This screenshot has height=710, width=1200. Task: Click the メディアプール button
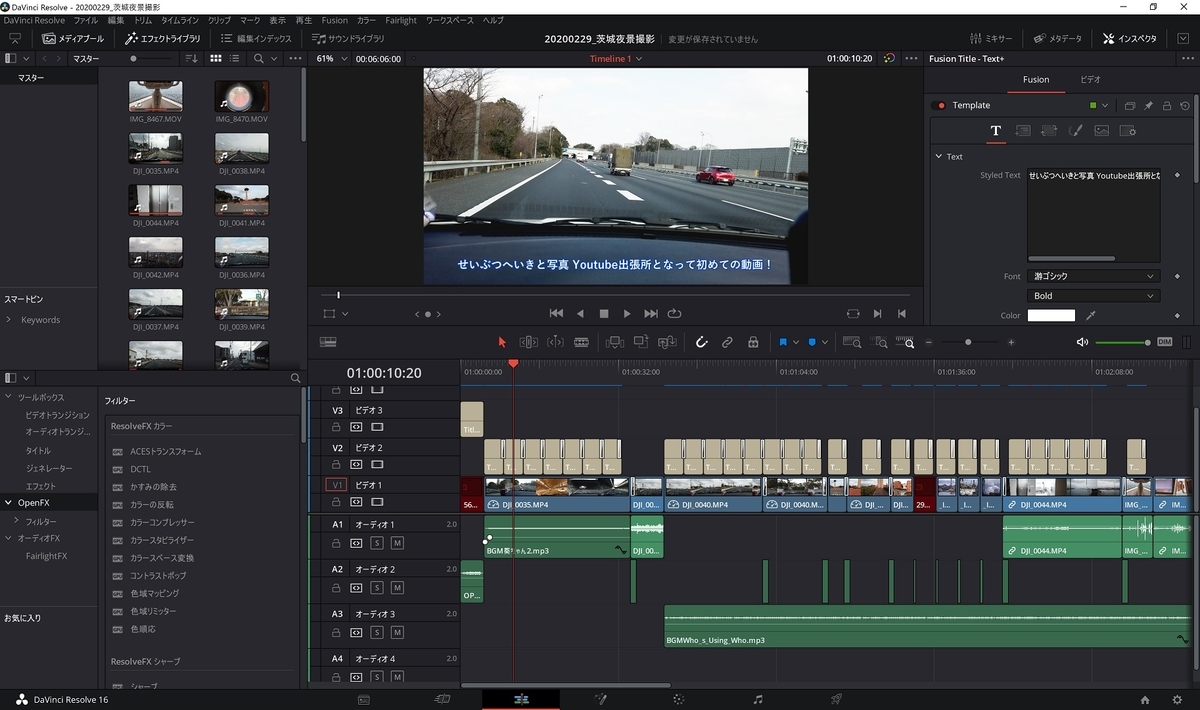(x=74, y=39)
